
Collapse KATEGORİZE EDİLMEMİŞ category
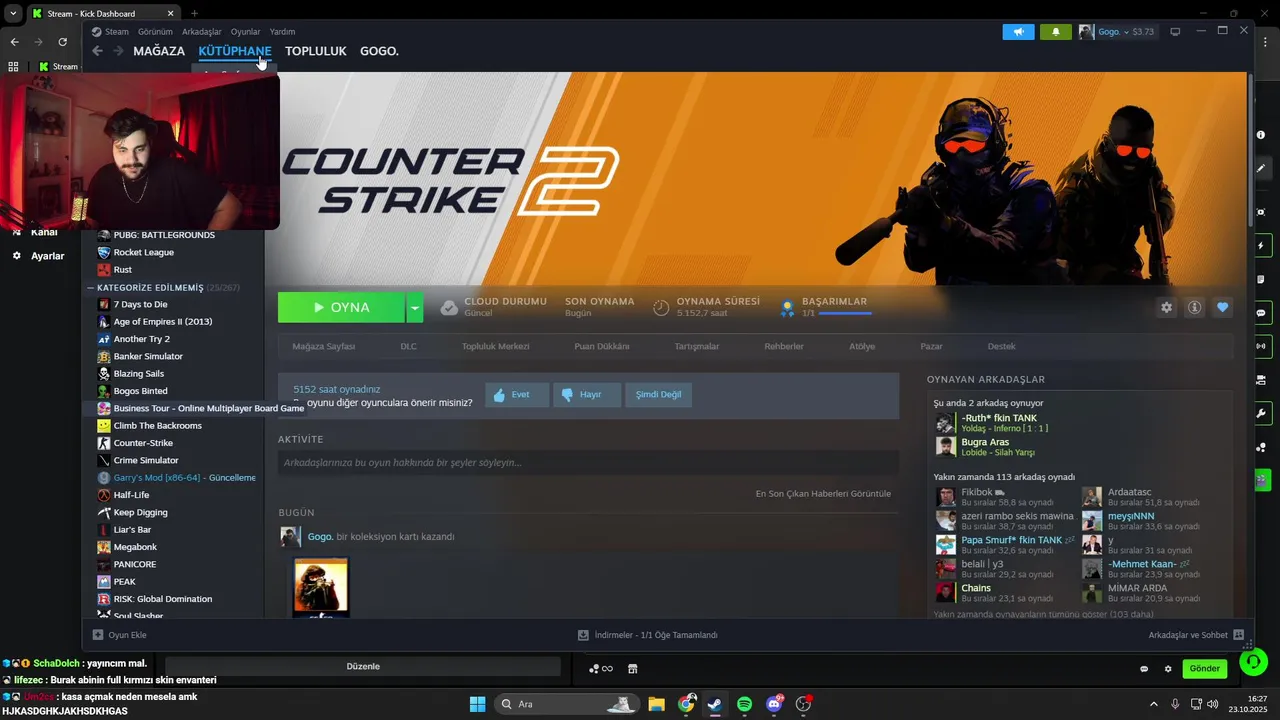click(x=90, y=287)
